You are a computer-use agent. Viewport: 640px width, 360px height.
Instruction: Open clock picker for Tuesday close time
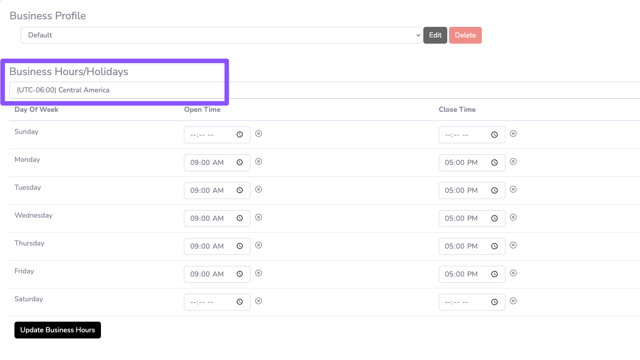pos(494,190)
